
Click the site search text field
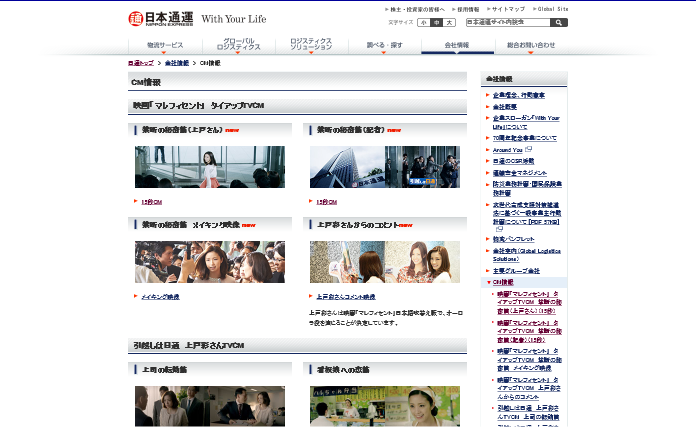point(508,22)
